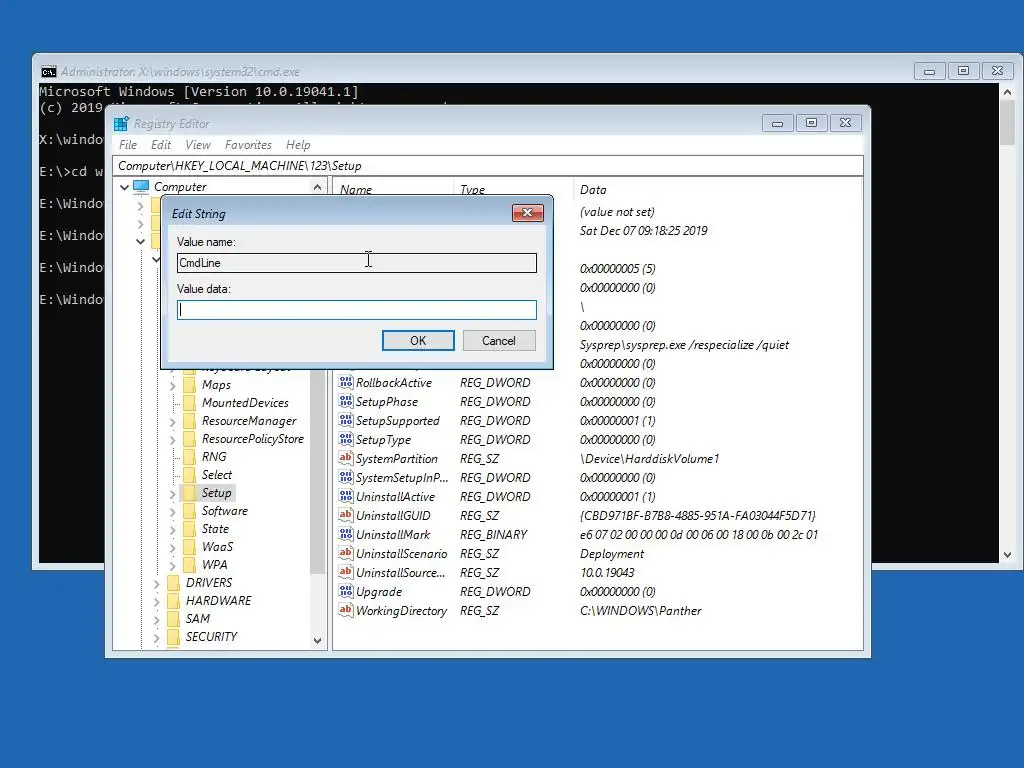
Task: Click the UninstallGUID string icon
Action: coord(345,515)
